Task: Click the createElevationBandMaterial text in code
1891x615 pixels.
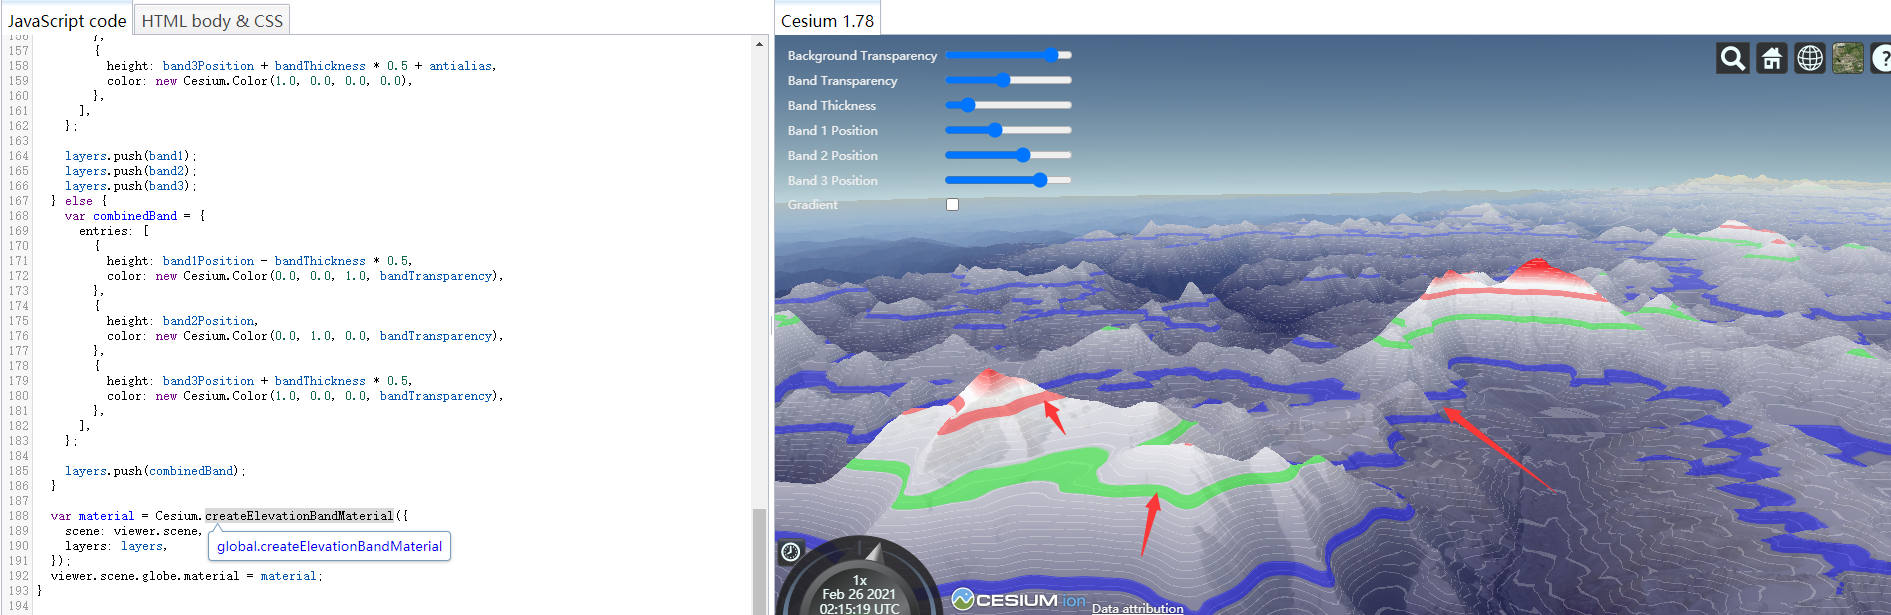Action: click(x=299, y=516)
